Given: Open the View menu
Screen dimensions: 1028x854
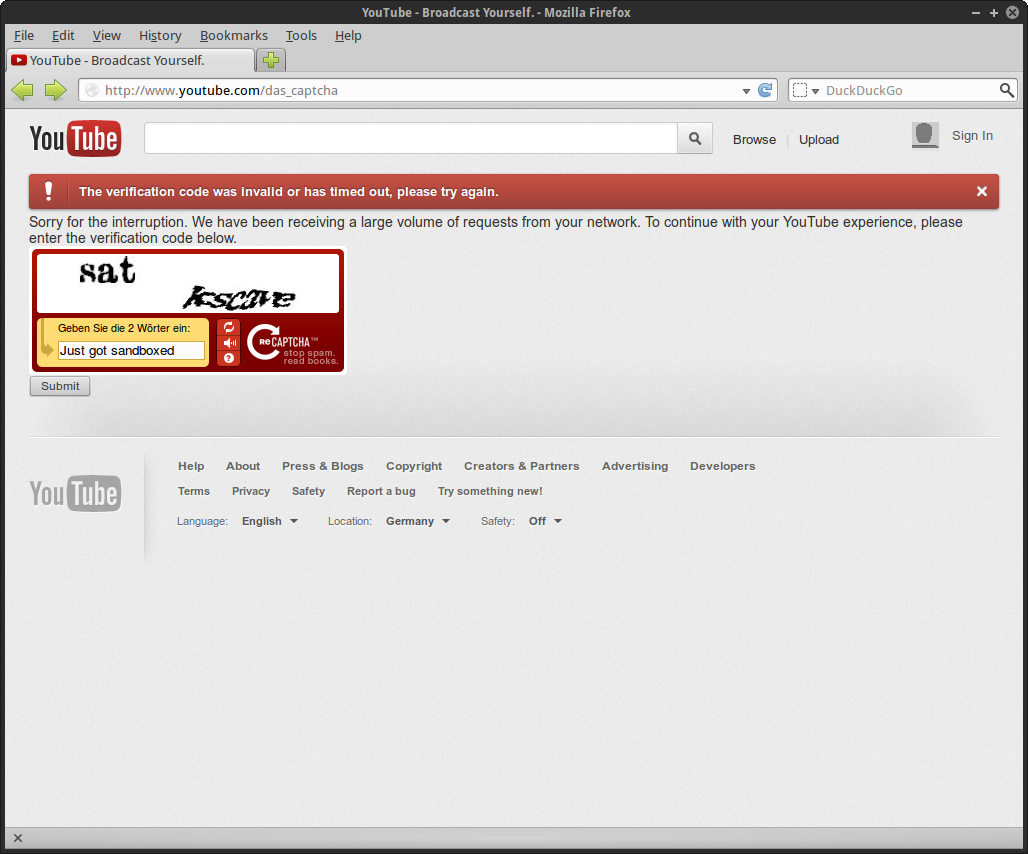Looking at the screenshot, I should (x=106, y=35).
